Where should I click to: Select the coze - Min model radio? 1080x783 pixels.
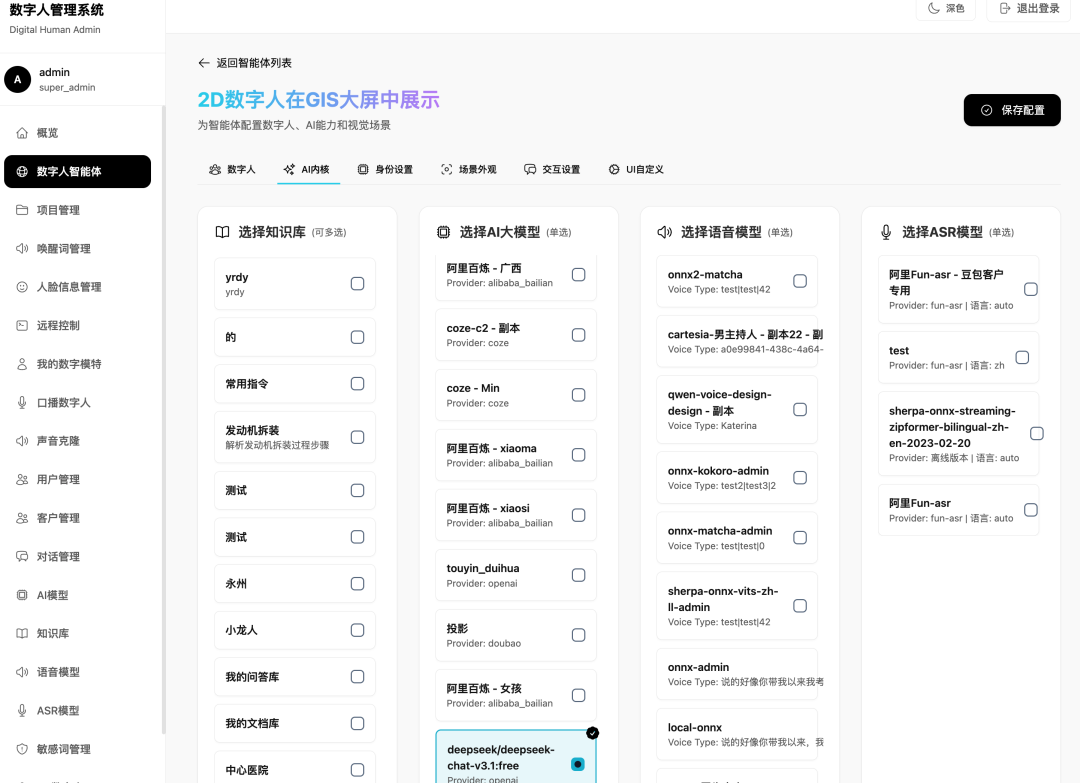(579, 395)
